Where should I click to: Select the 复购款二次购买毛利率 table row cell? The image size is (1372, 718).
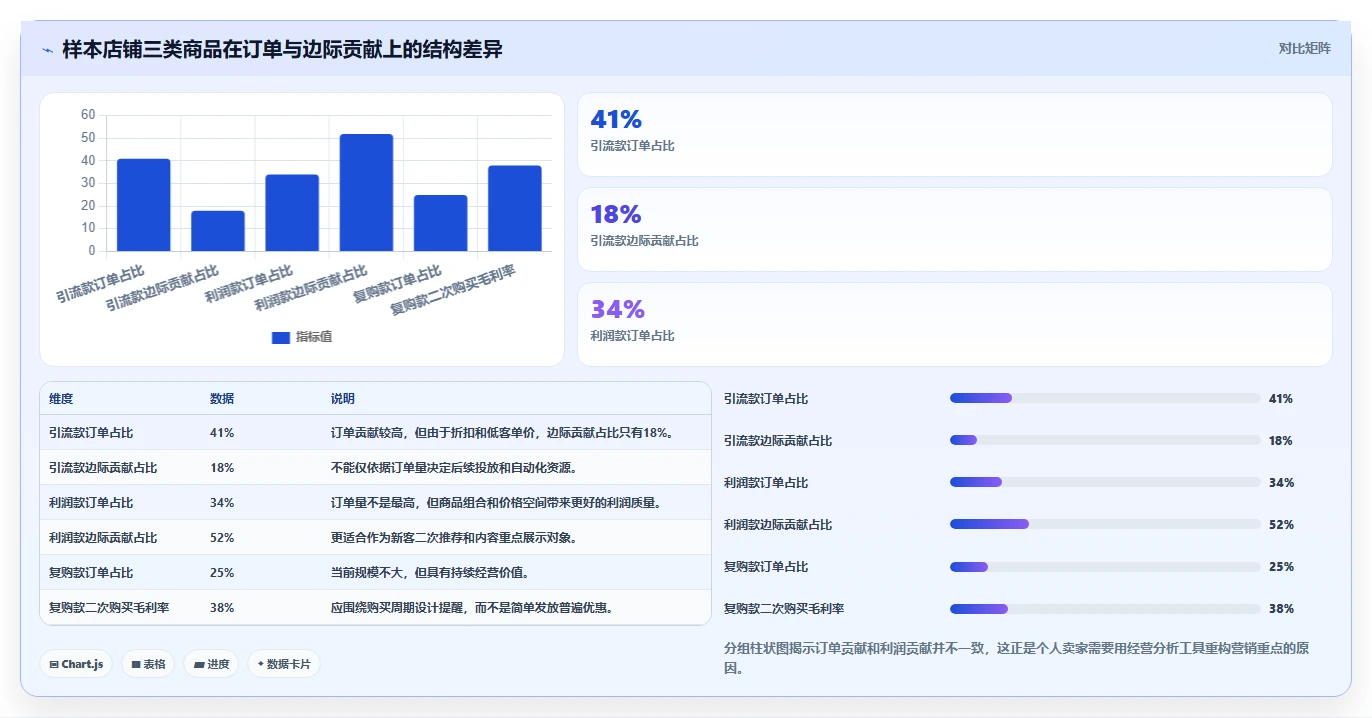[109, 608]
